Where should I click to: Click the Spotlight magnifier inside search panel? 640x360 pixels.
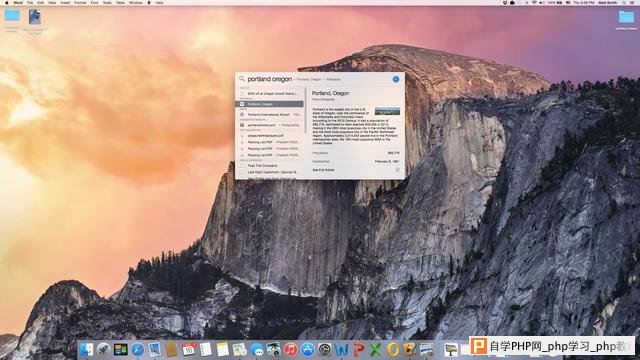[242, 79]
